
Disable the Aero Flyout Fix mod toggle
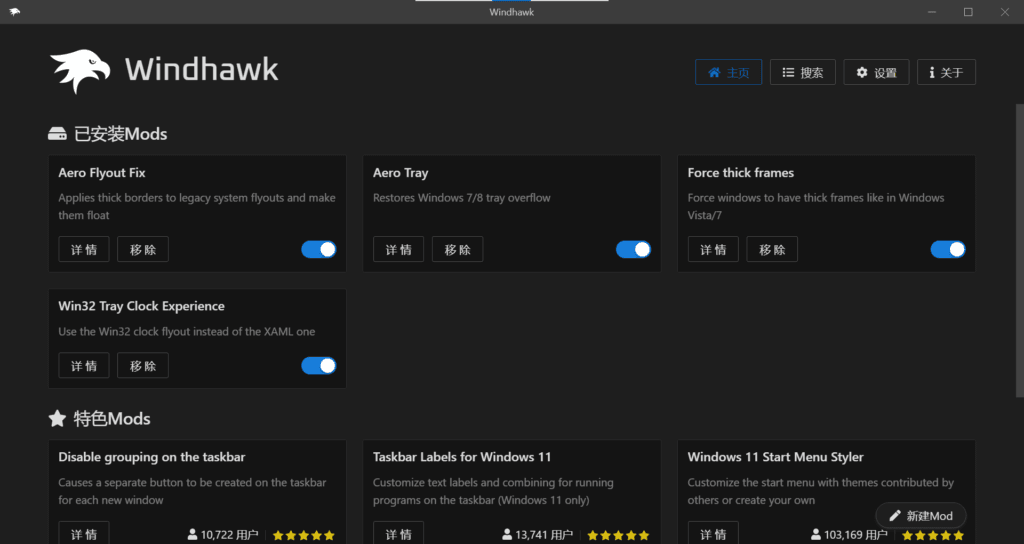(x=319, y=249)
